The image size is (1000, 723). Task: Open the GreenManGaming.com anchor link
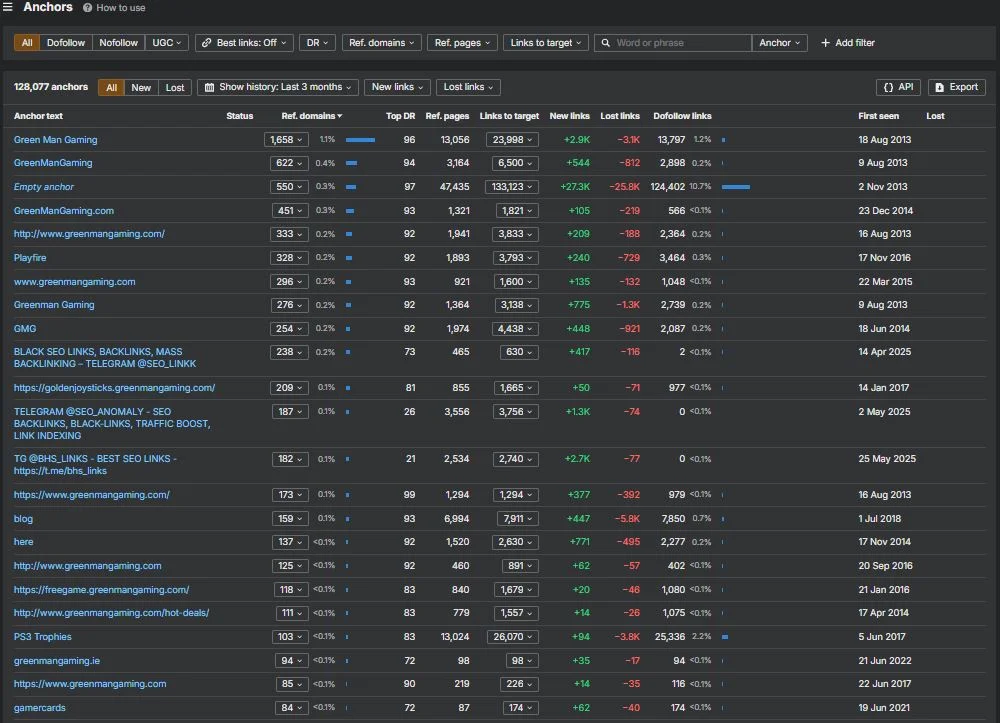(64, 210)
